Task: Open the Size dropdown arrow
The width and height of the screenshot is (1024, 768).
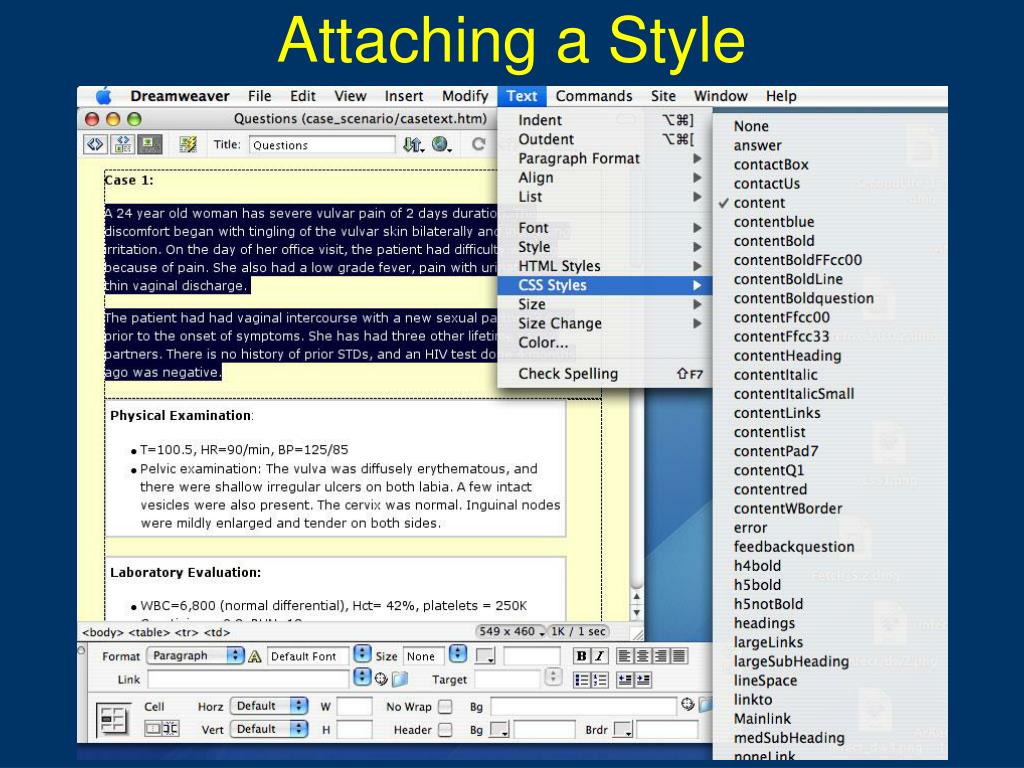Action: [458, 654]
